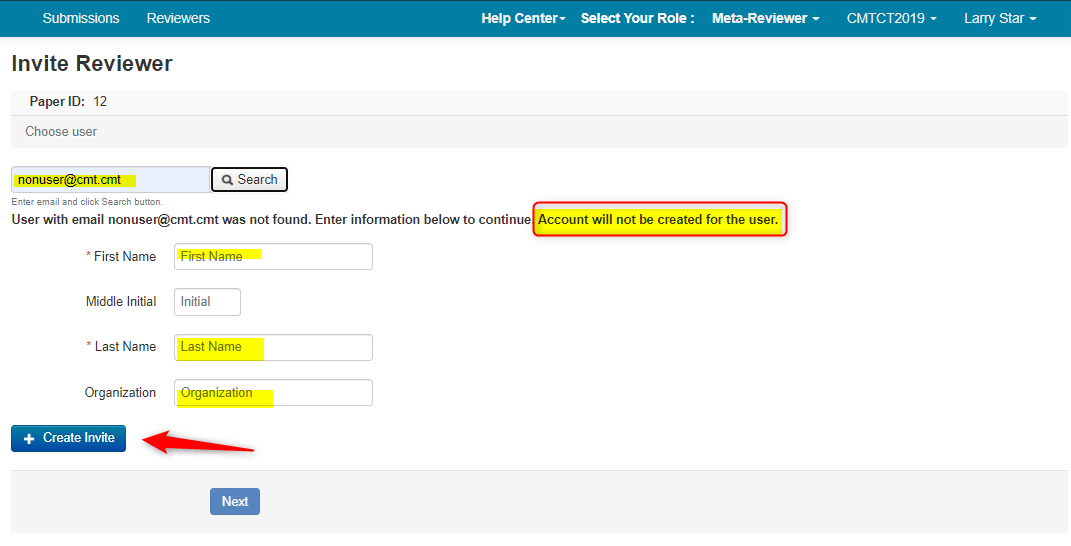Click the Choose user heading text
This screenshot has height=546, width=1071.
coord(61,131)
